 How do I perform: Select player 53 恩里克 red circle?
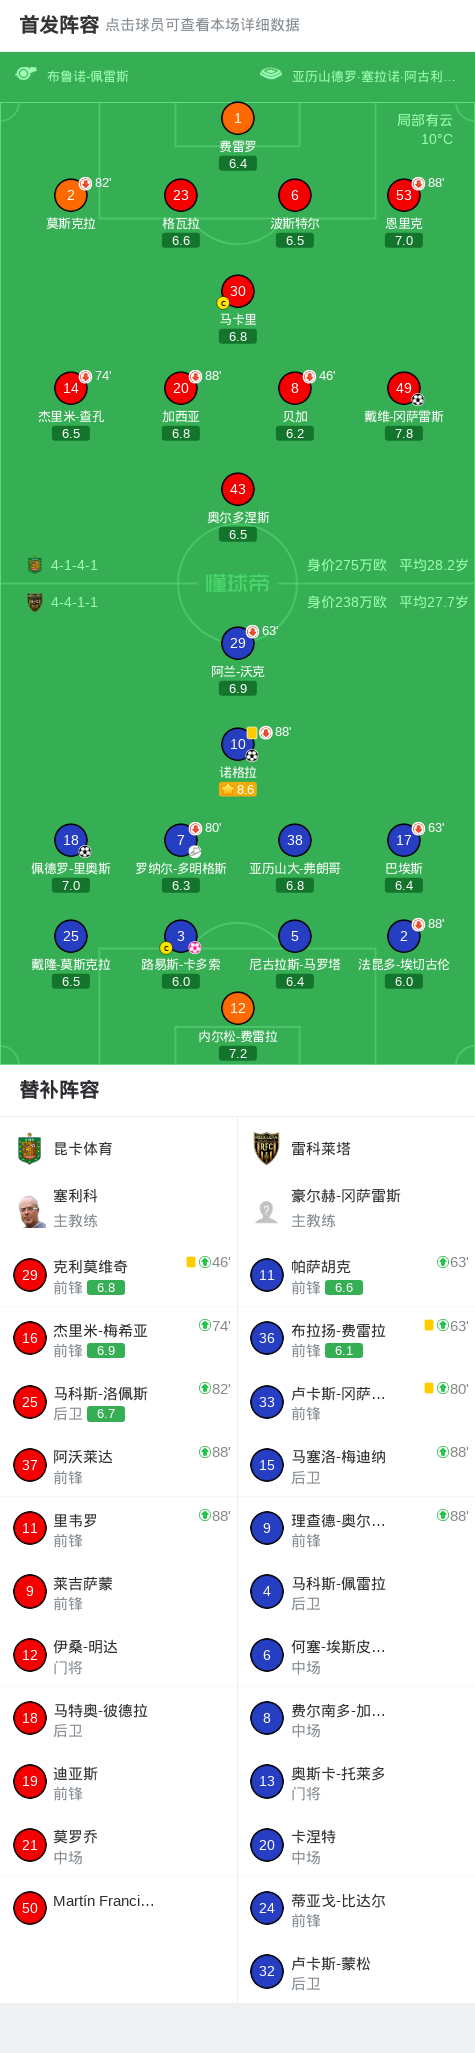403,195
